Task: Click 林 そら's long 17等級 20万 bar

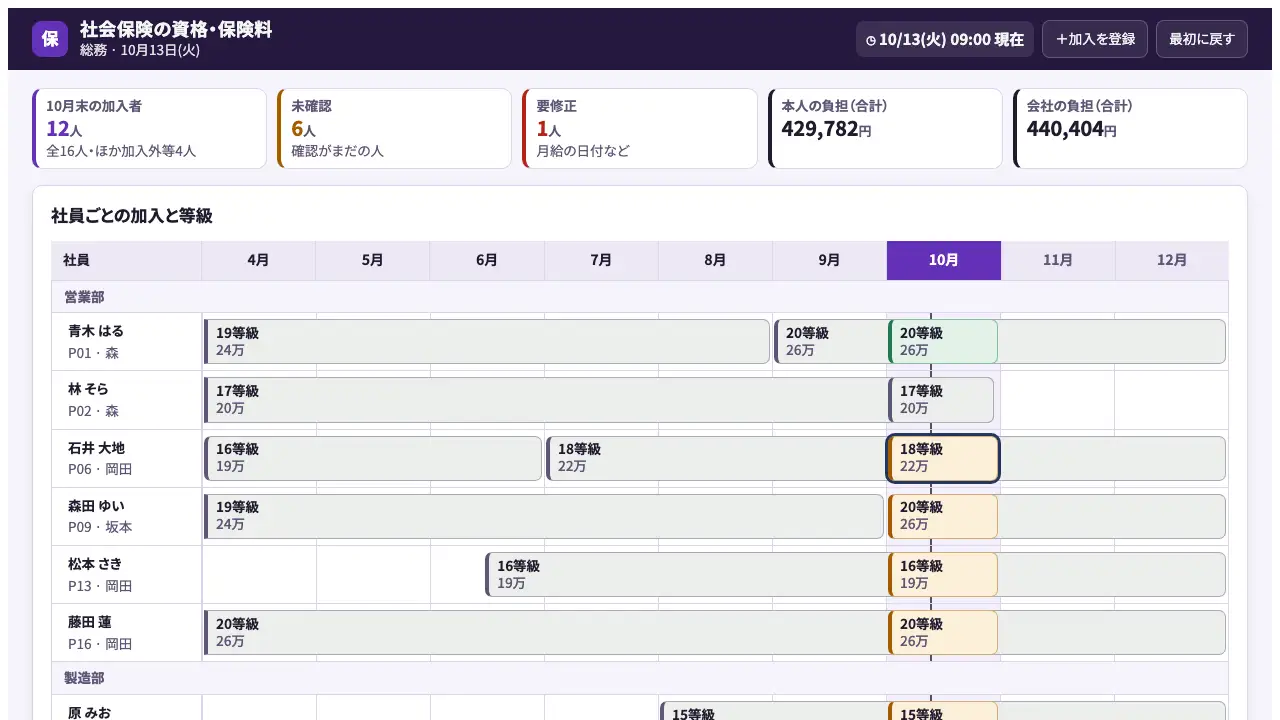Action: 545,400
